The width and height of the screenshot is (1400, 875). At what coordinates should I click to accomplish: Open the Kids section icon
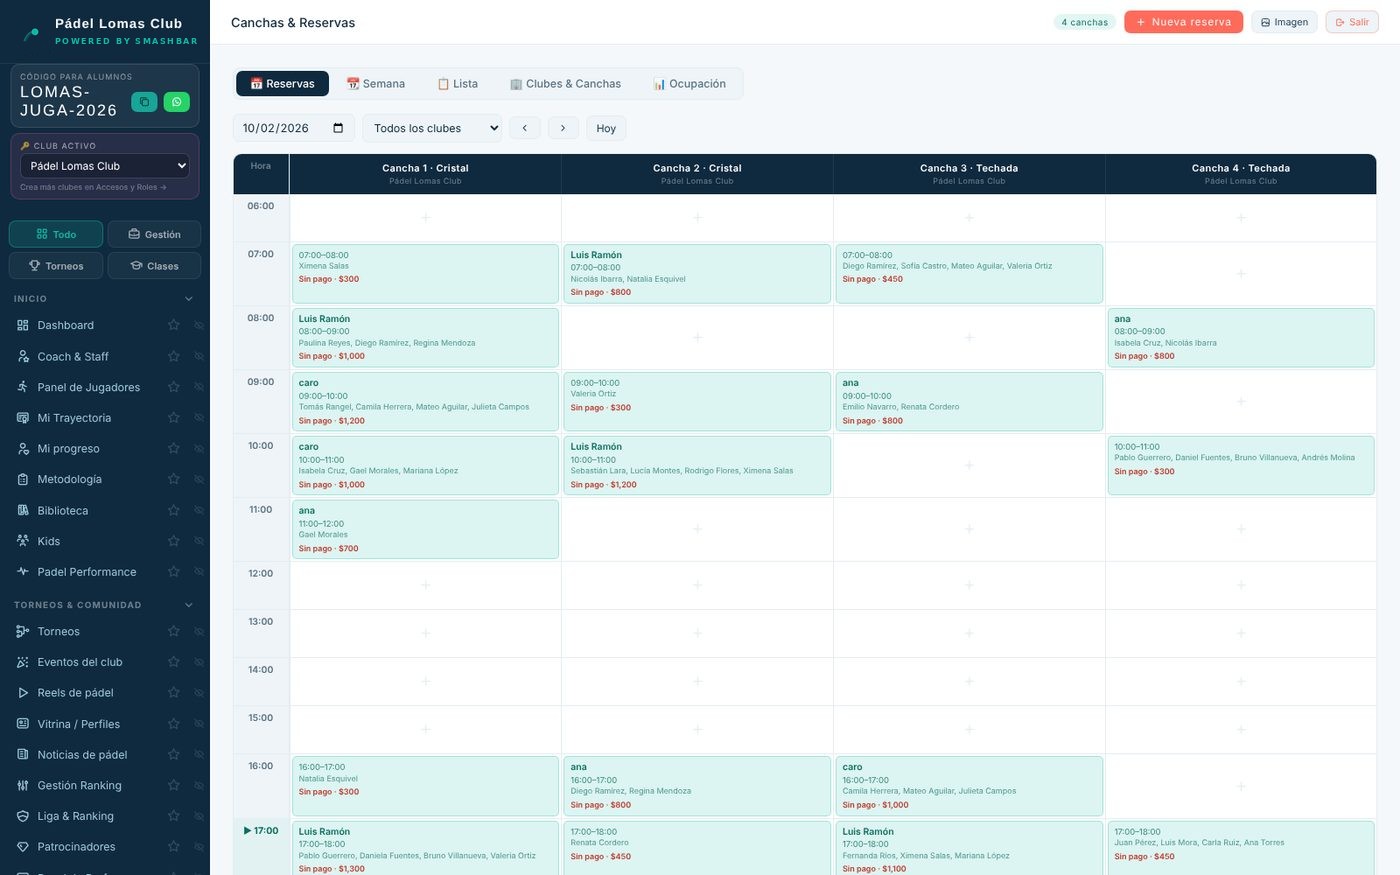(23, 541)
